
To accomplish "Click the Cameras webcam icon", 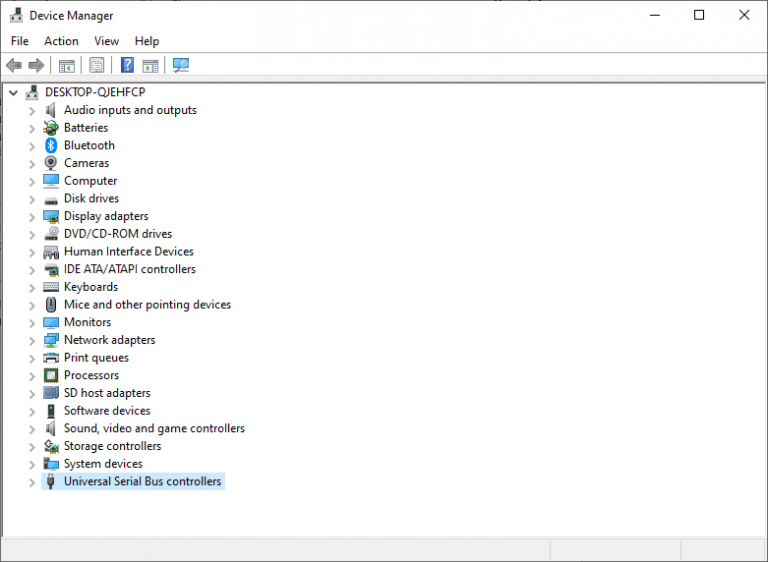I will pos(51,163).
